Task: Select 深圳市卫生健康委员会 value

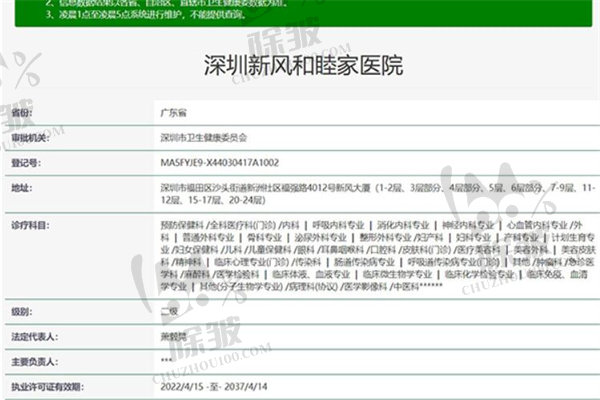Action: point(204,138)
